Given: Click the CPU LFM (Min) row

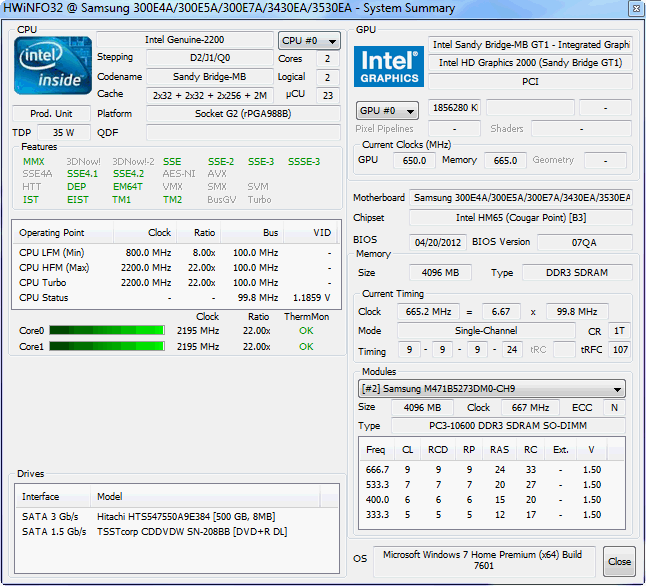Looking at the screenshot, I should [x=176, y=253].
